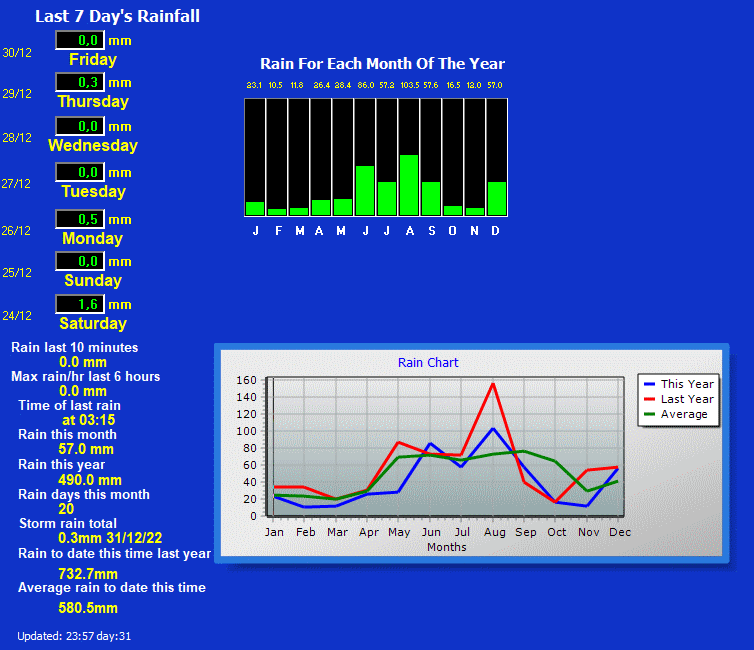This screenshot has width=754, height=650.
Task: Click the date 24/12
Action: click(x=17, y=316)
